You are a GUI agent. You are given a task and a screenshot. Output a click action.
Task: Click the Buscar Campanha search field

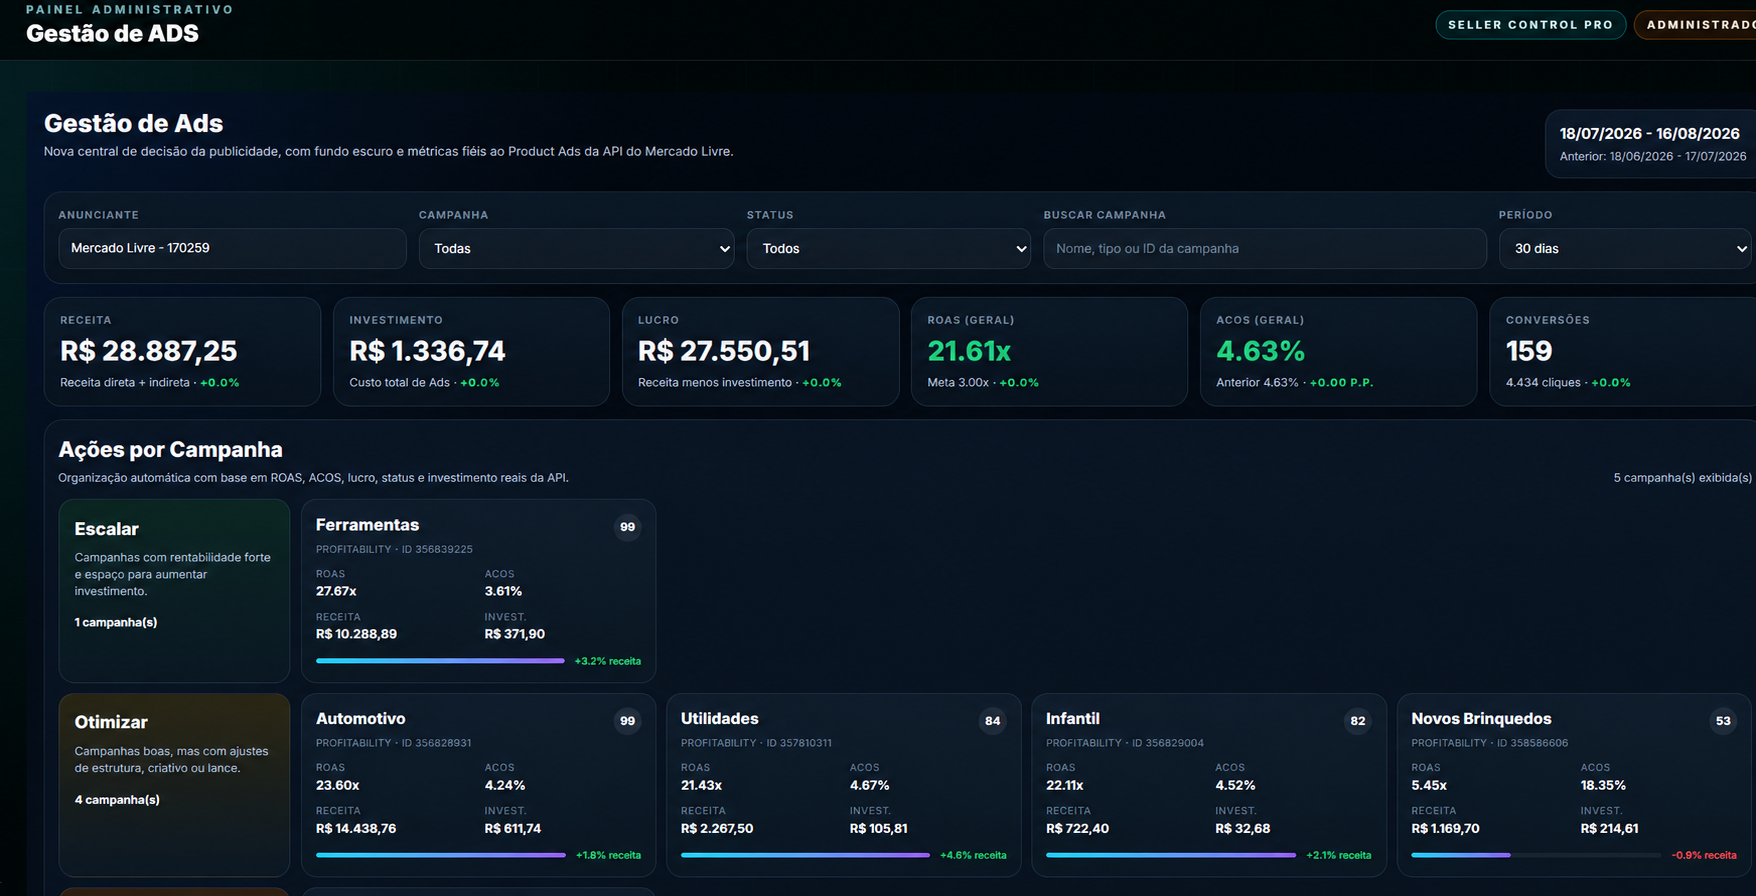tap(1264, 248)
